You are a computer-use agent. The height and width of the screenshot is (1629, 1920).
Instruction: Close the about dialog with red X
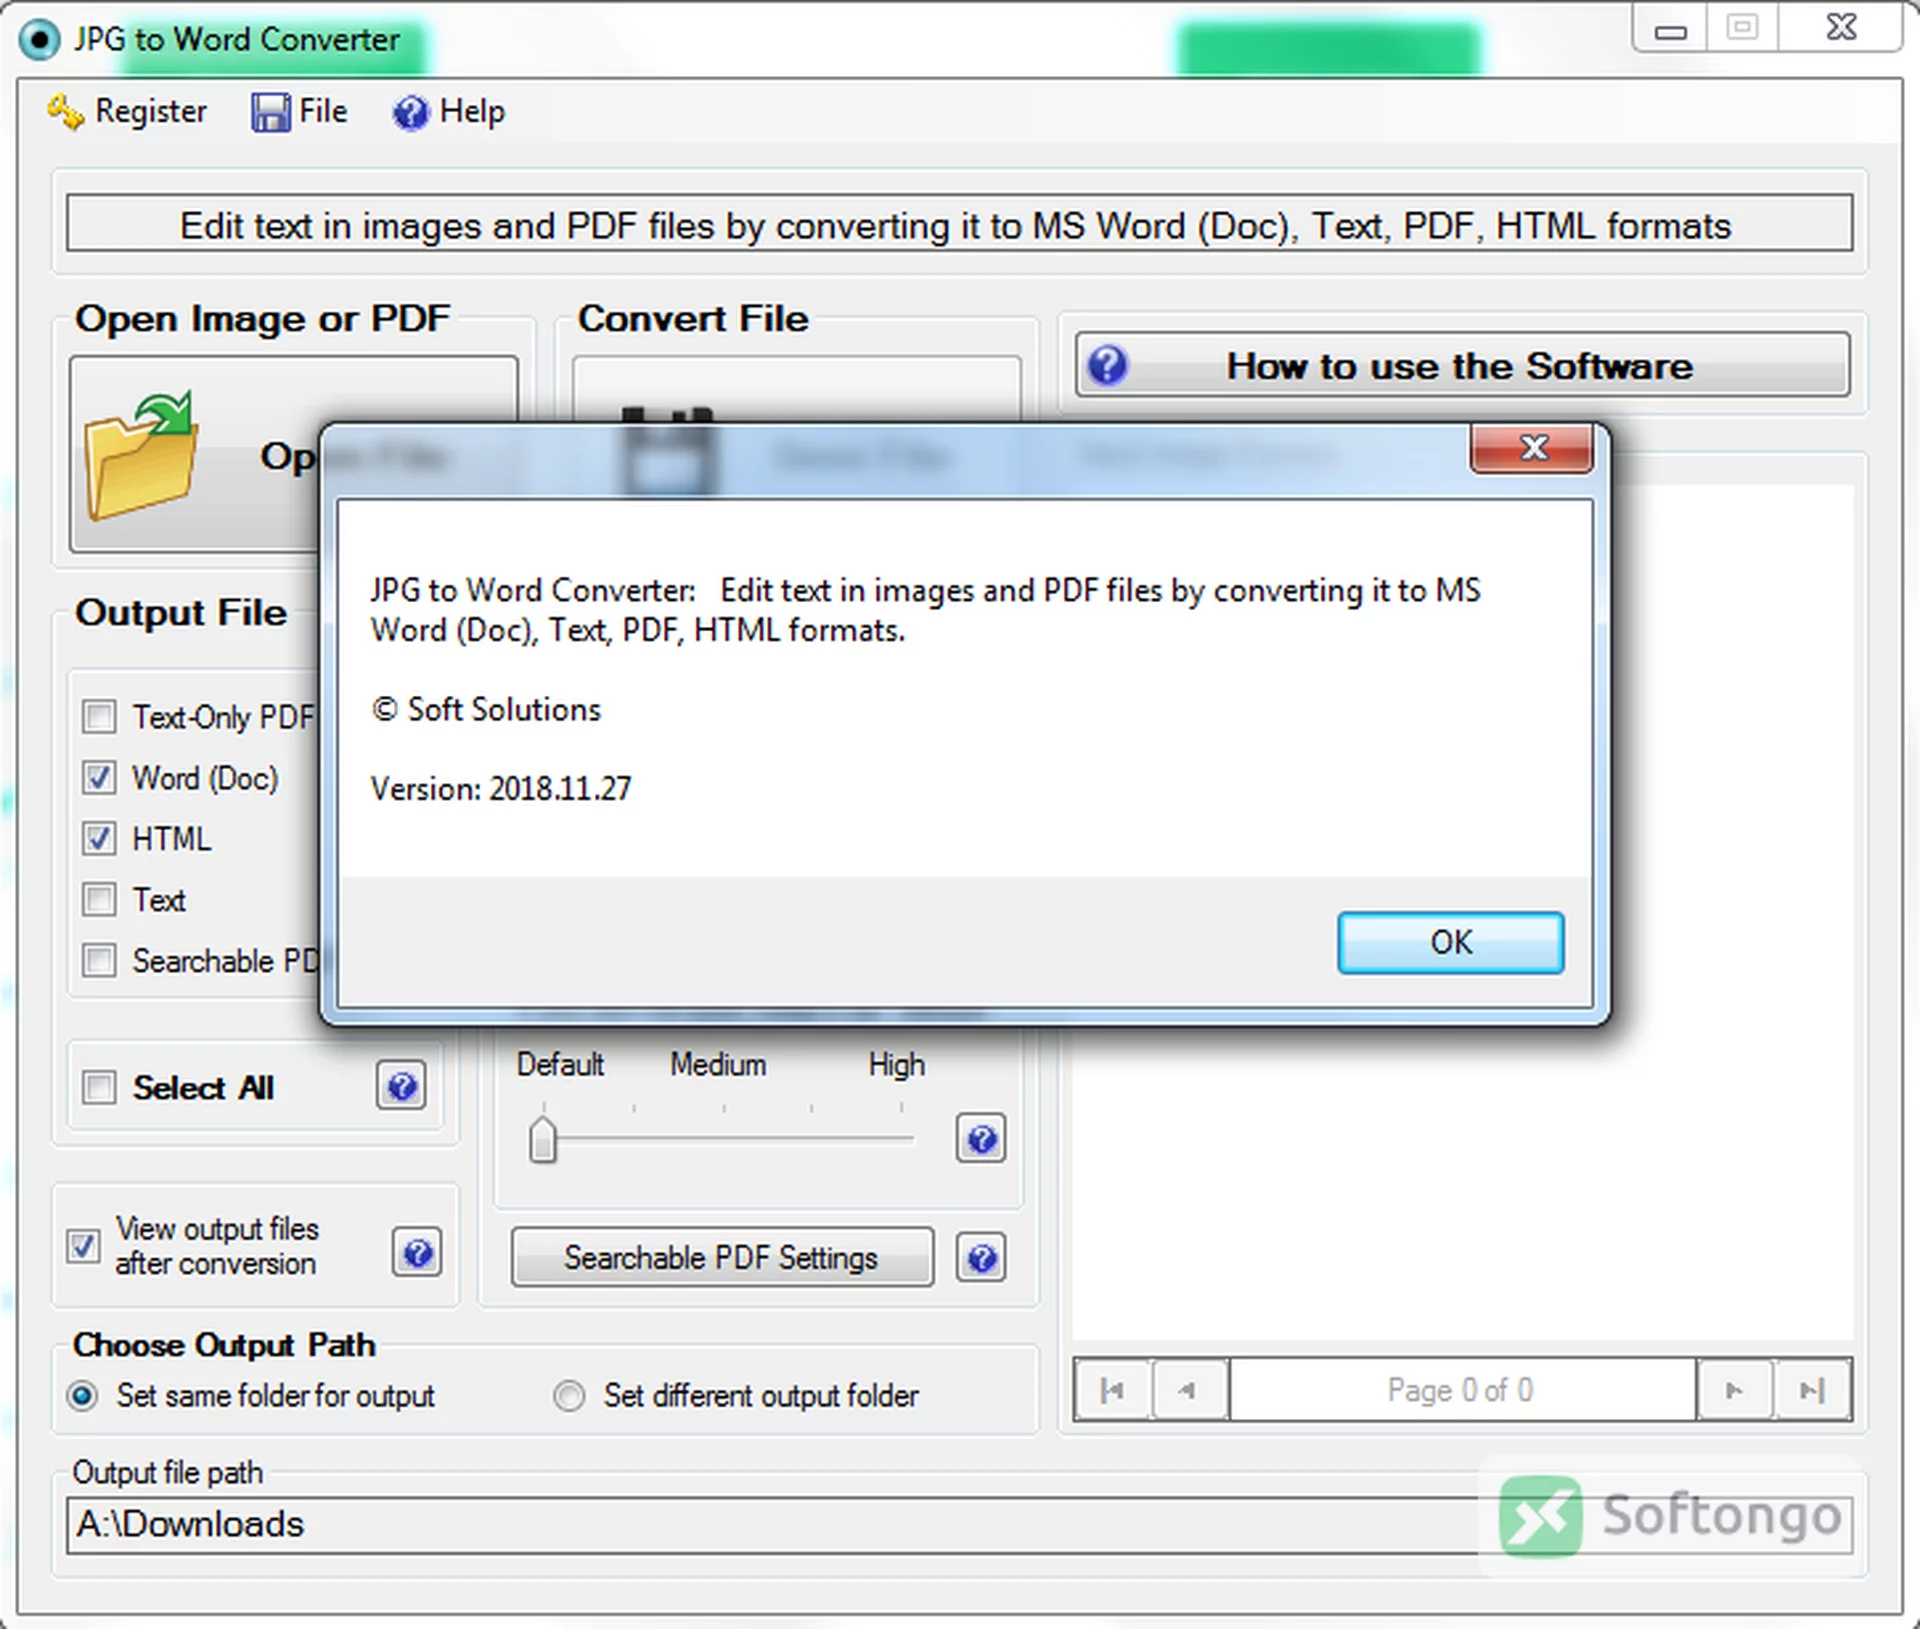pos(1532,447)
